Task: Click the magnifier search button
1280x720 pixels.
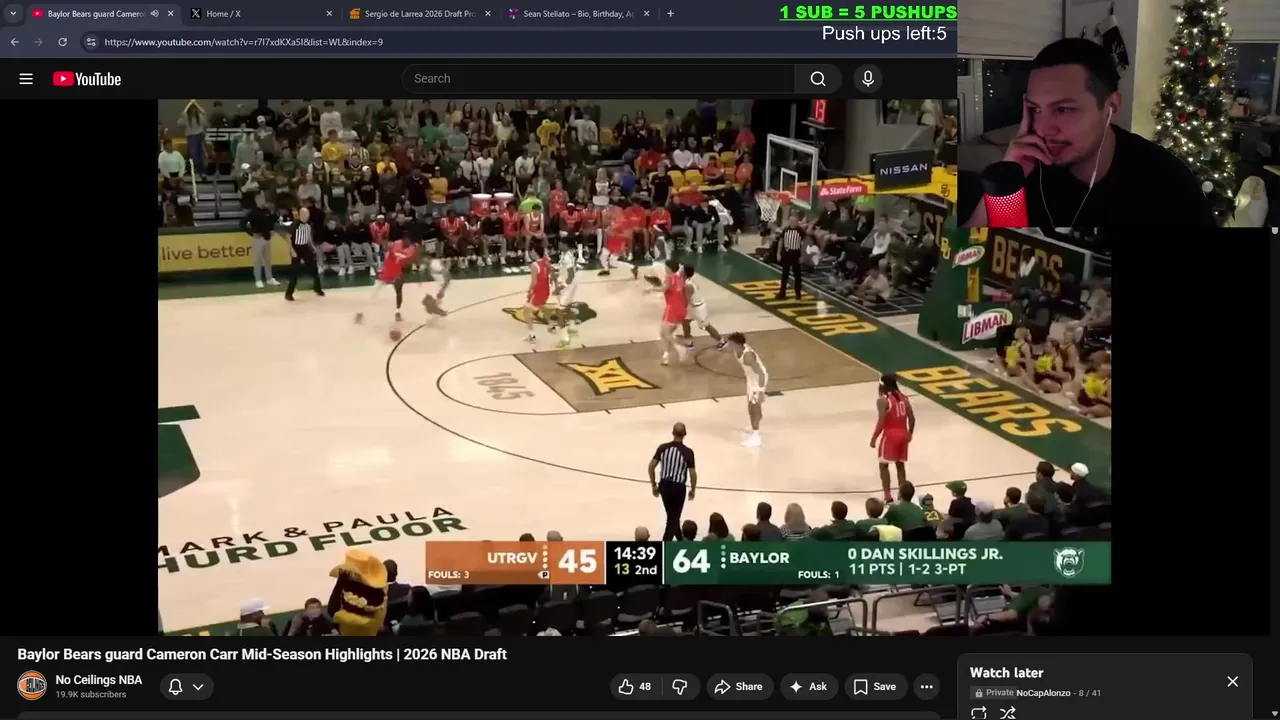Action: [818, 79]
